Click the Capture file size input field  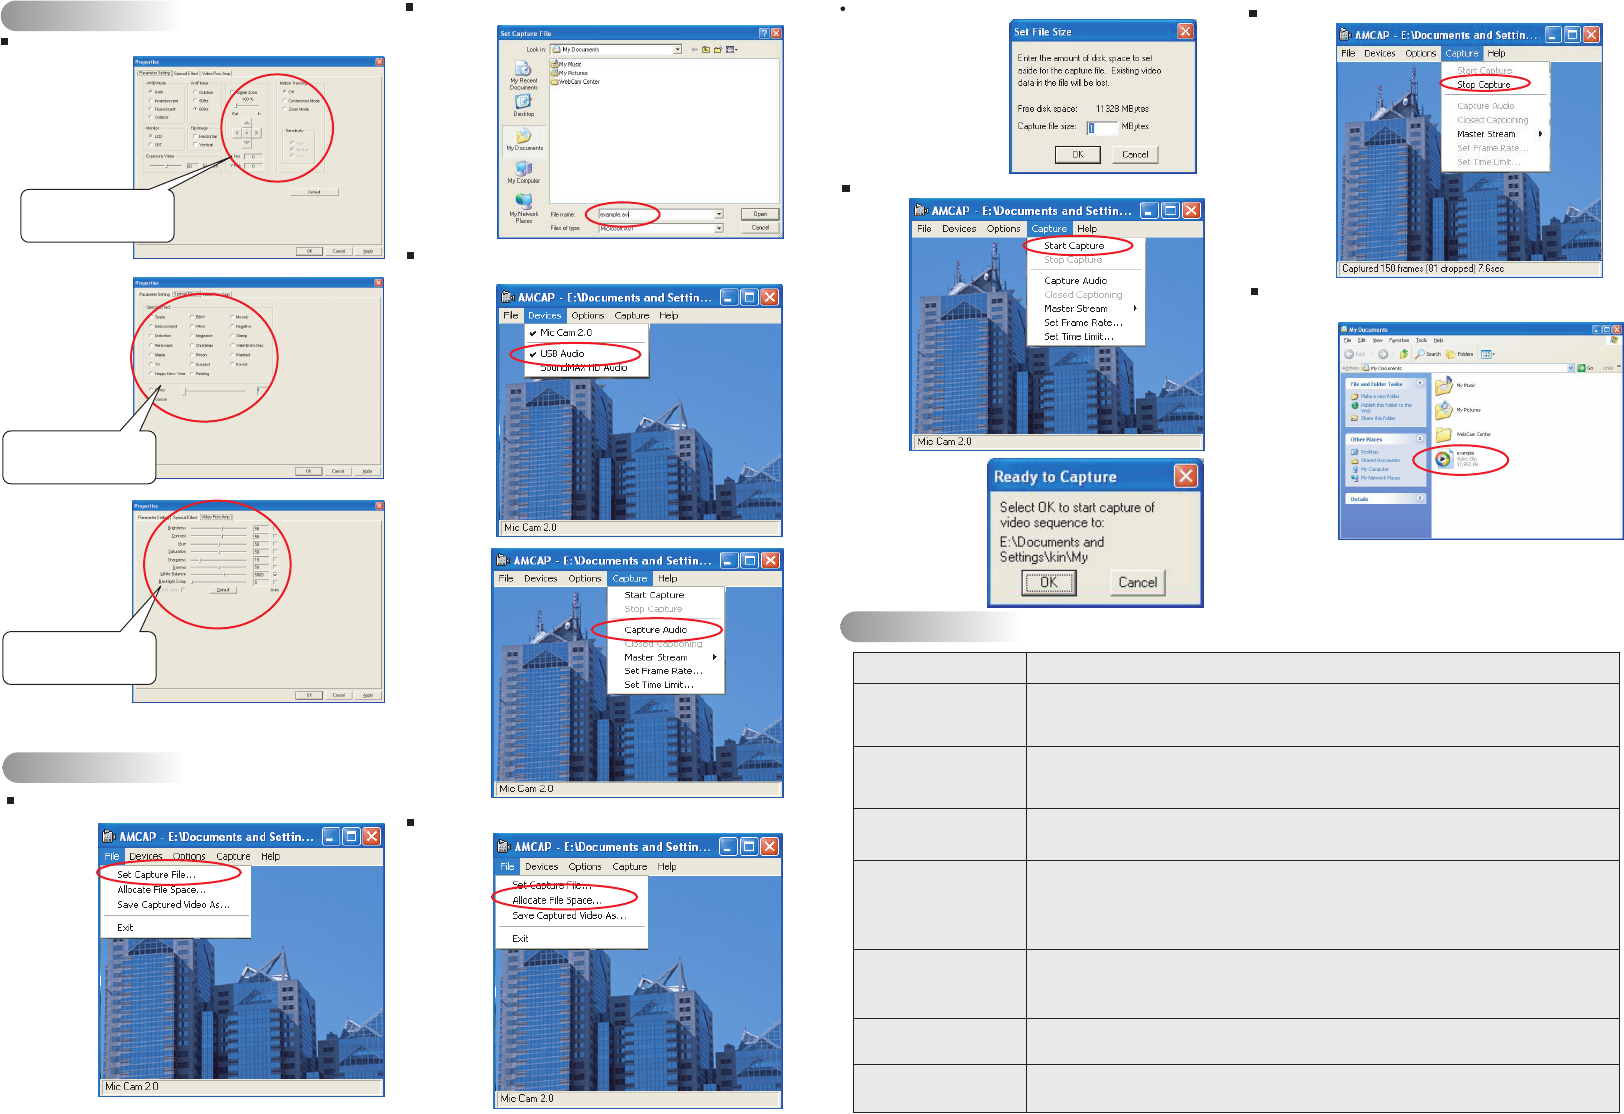tap(1102, 127)
